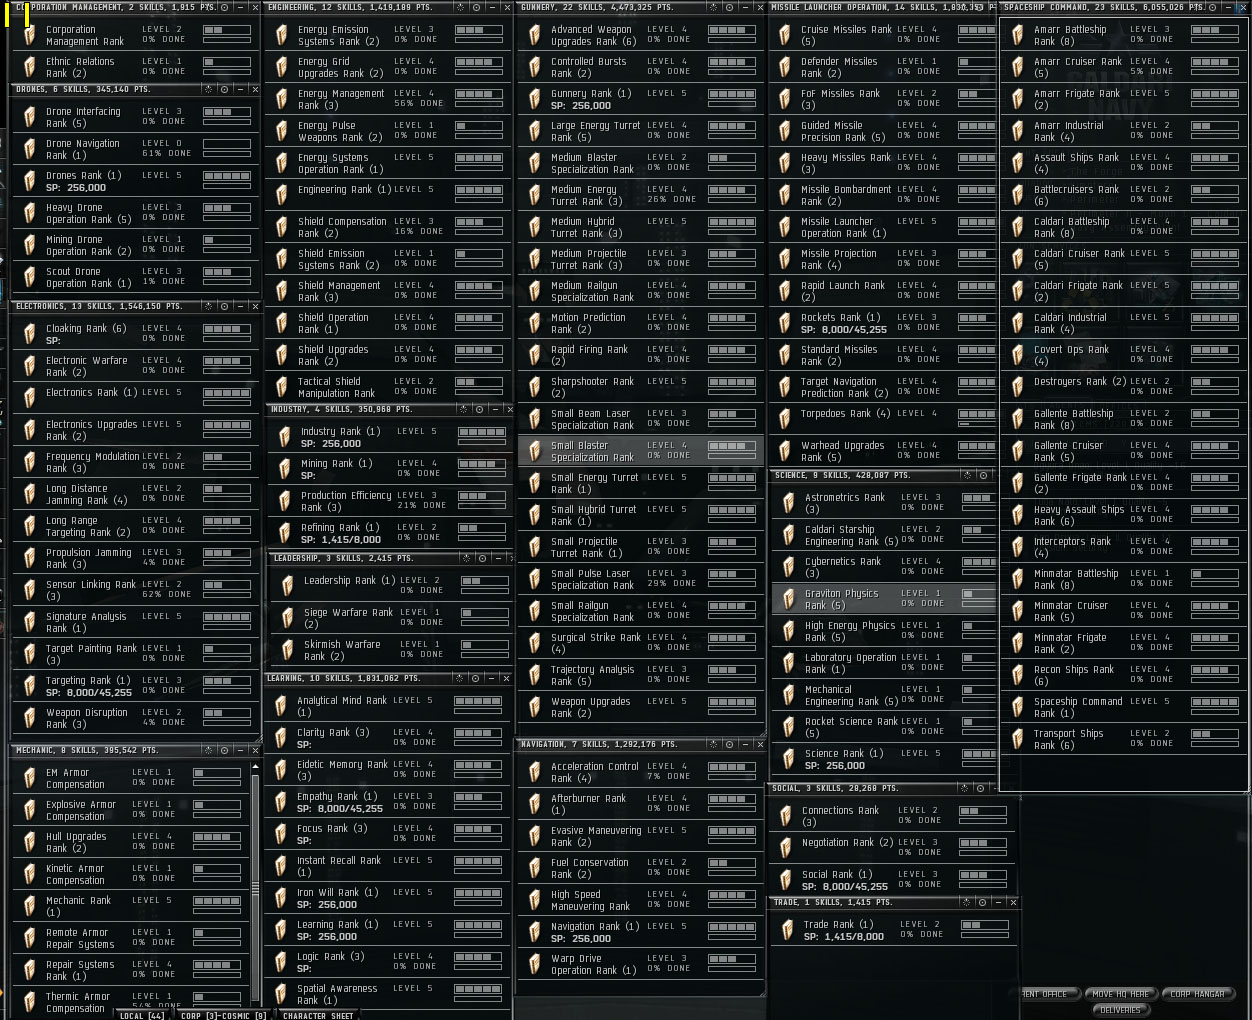Click the Gunnery Rank (1) skill book icon
This screenshot has height=1020, width=1252.
click(535, 100)
